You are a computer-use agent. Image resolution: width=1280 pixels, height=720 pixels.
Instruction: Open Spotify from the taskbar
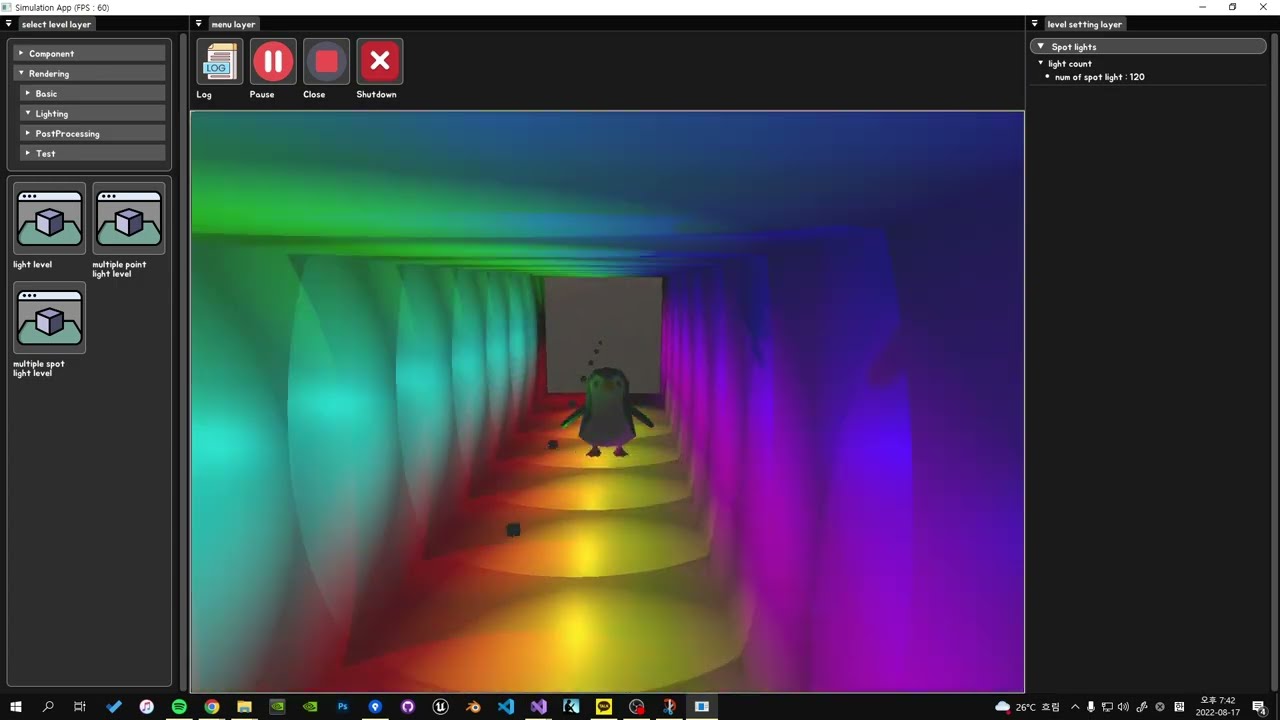click(179, 706)
